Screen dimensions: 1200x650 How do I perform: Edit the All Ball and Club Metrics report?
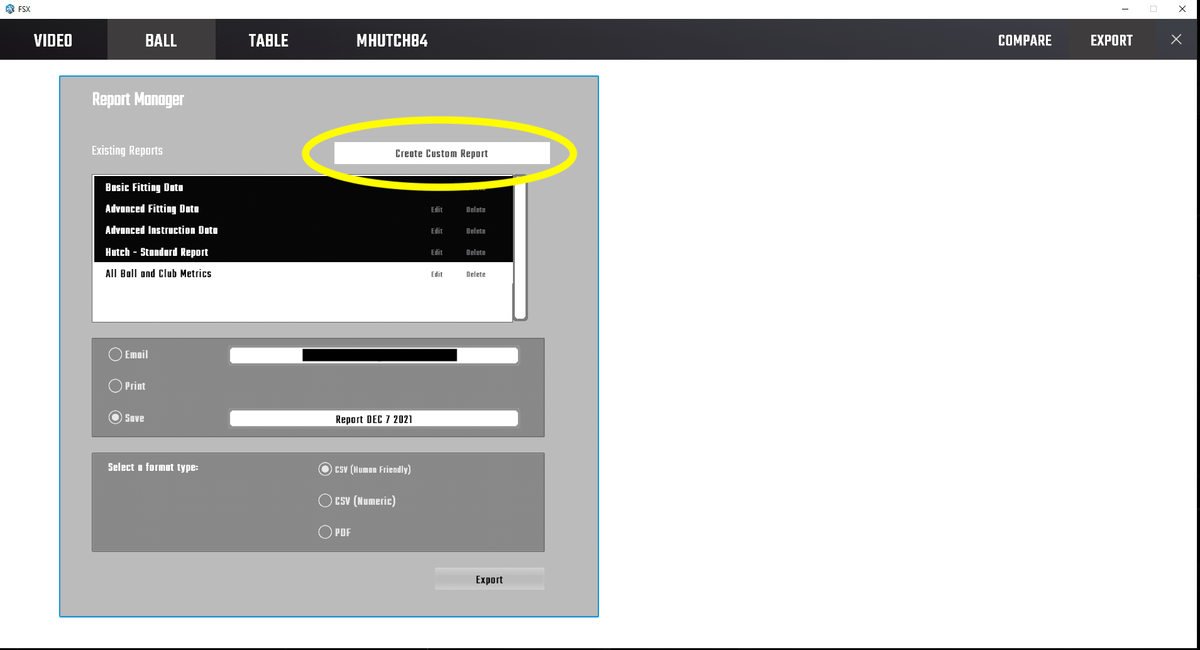[x=437, y=274]
